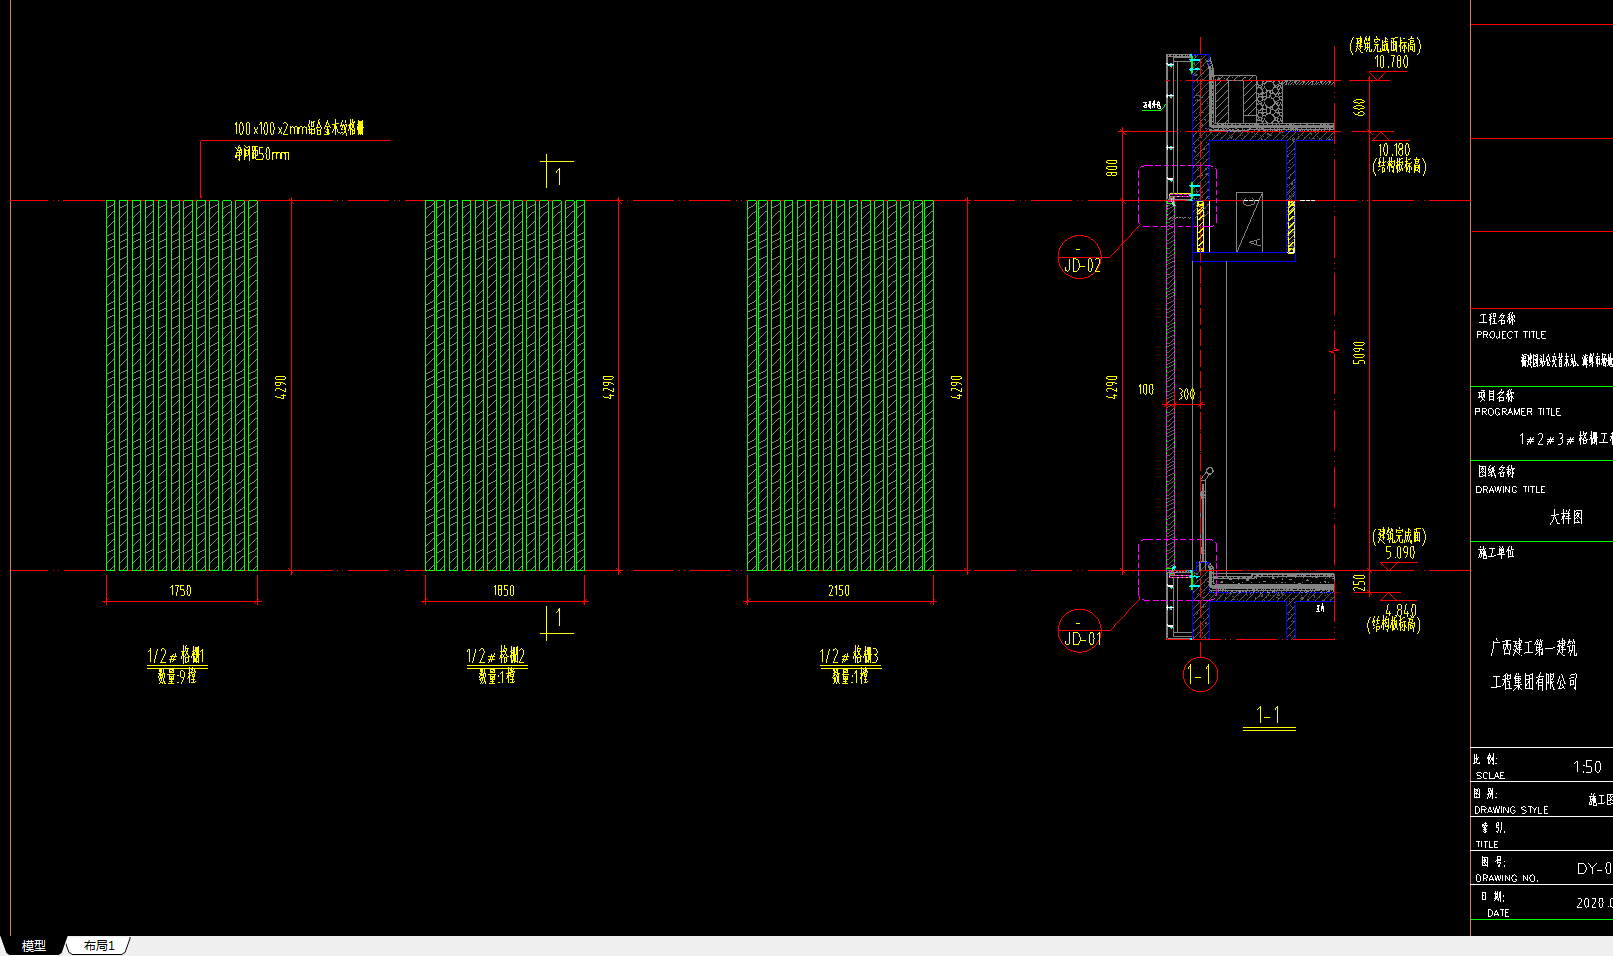
Task: Click the PROJECT TITLE label in title block
Action: tap(1511, 335)
